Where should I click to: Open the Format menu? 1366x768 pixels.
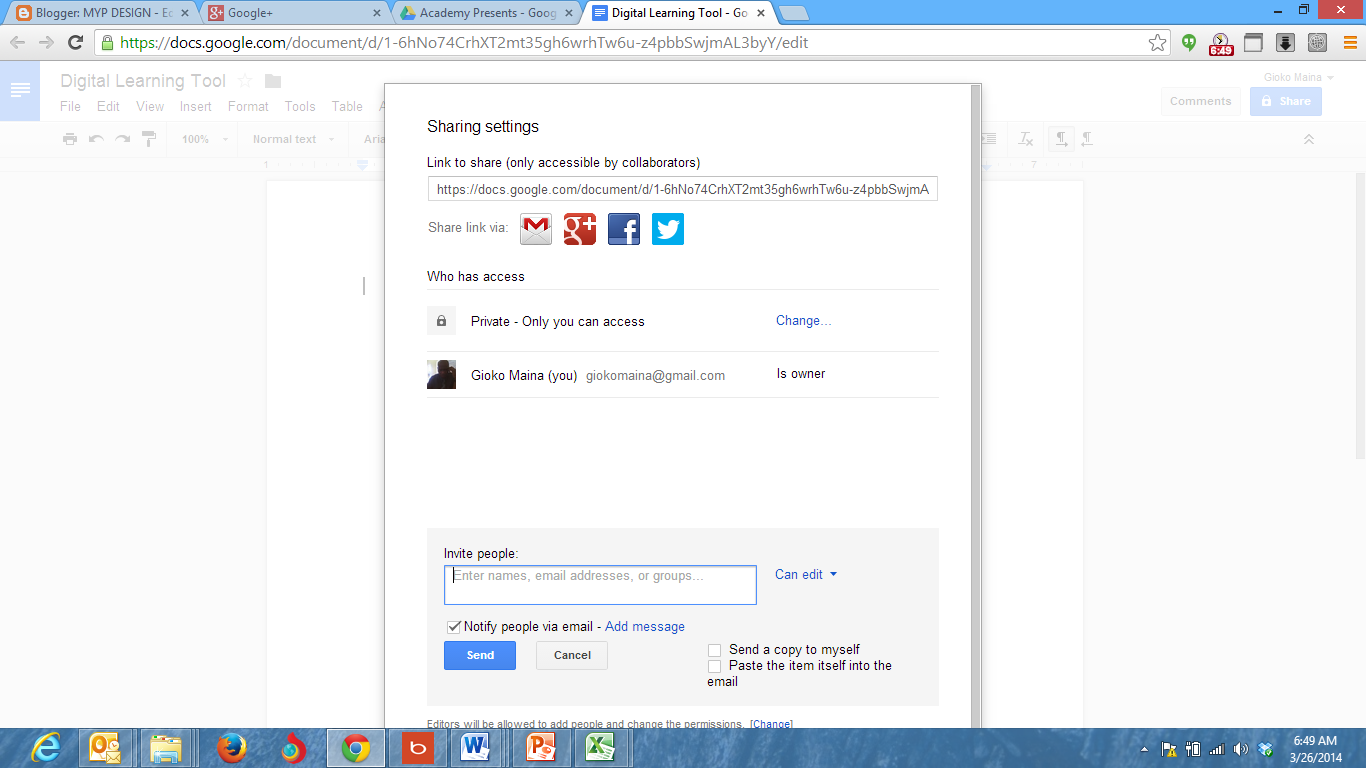click(x=248, y=106)
